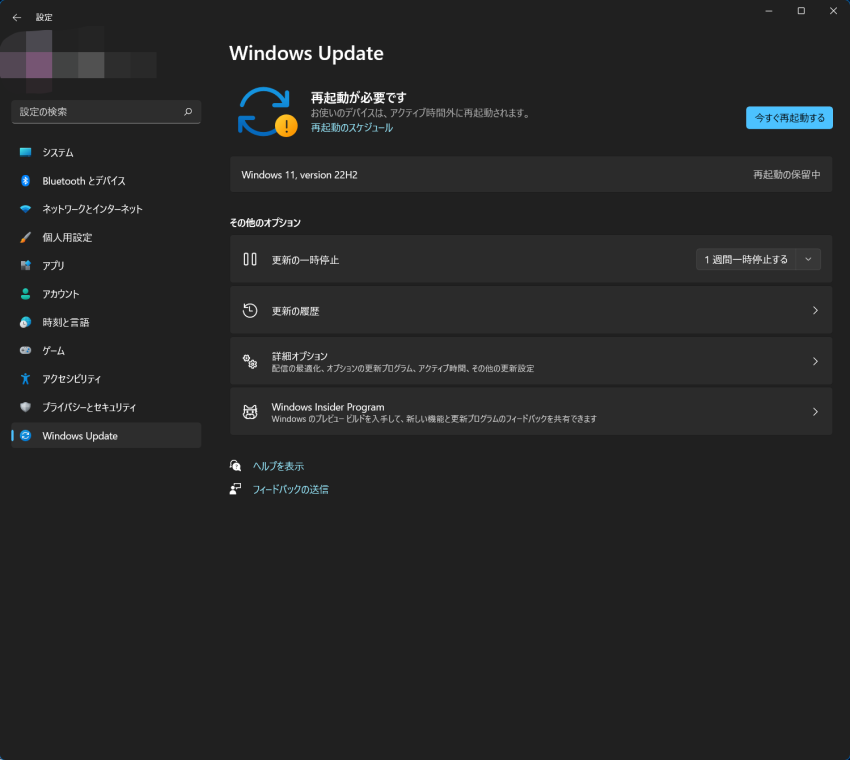The image size is (850, 760).
Task: Open the 再起動のスケジュール link
Action: [x=352, y=127]
